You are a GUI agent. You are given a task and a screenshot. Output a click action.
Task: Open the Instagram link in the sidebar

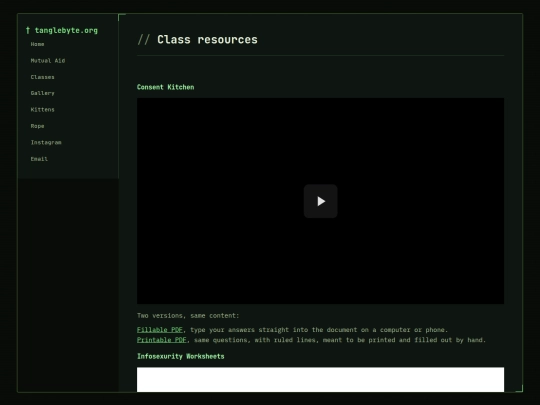pyautogui.click(x=46, y=142)
